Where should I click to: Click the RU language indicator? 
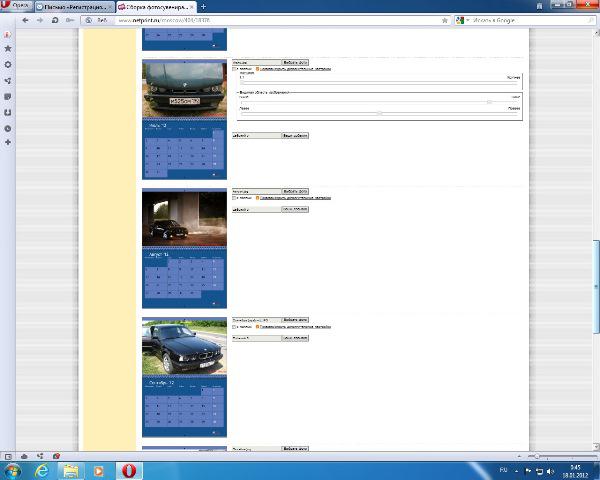[504, 470]
